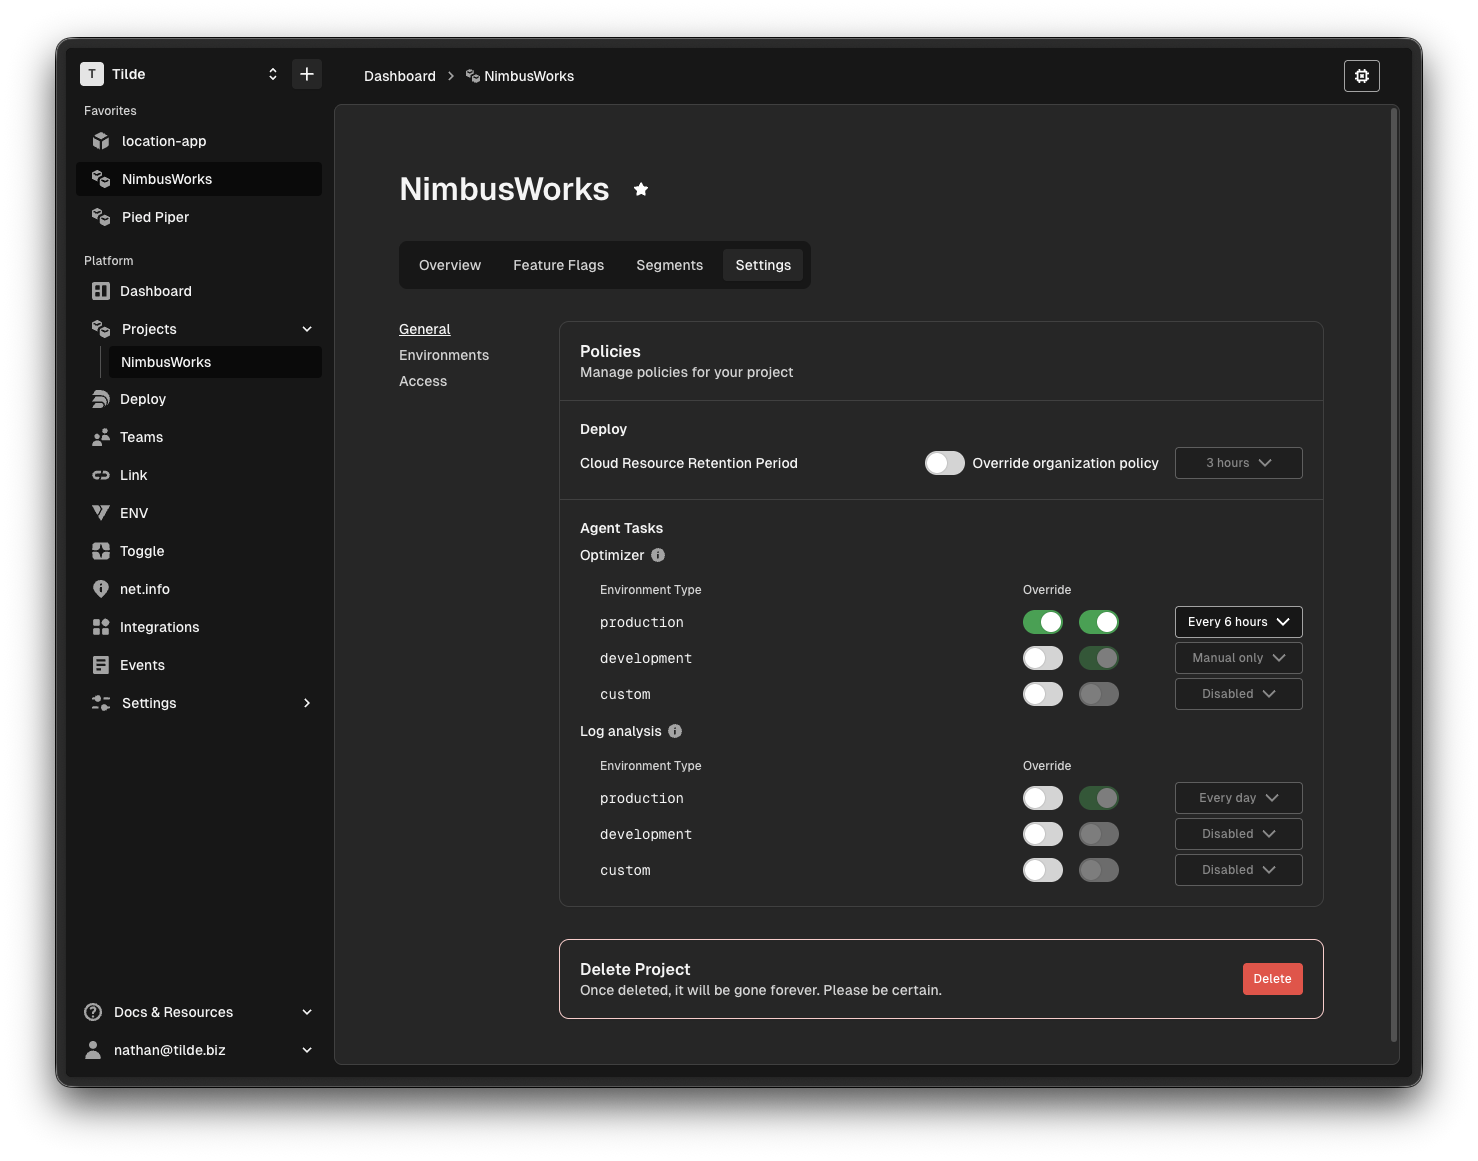Image resolution: width=1478 pixels, height=1161 pixels.
Task: Click the breadcrumb NimbusWorks project icon
Action: pos(473,76)
